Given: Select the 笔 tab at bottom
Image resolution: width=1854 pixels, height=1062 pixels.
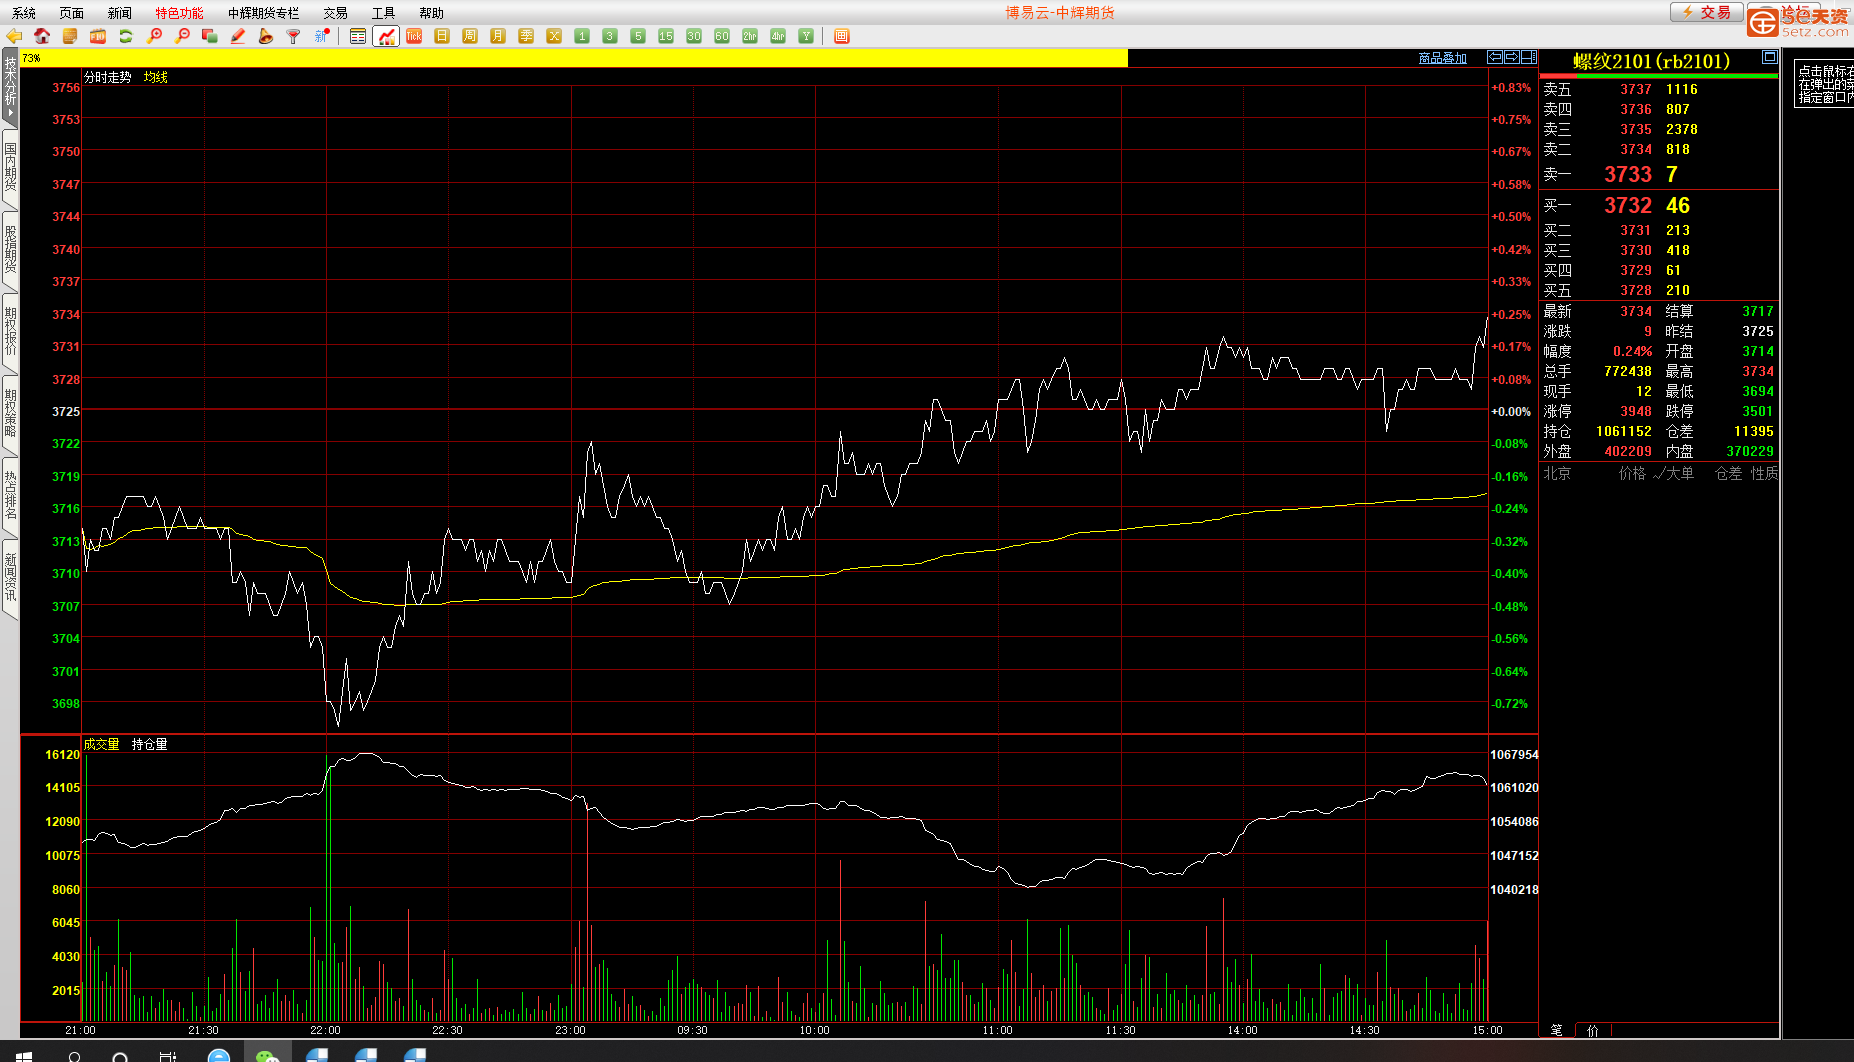Looking at the screenshot, I should [x=1556, y=1030].
